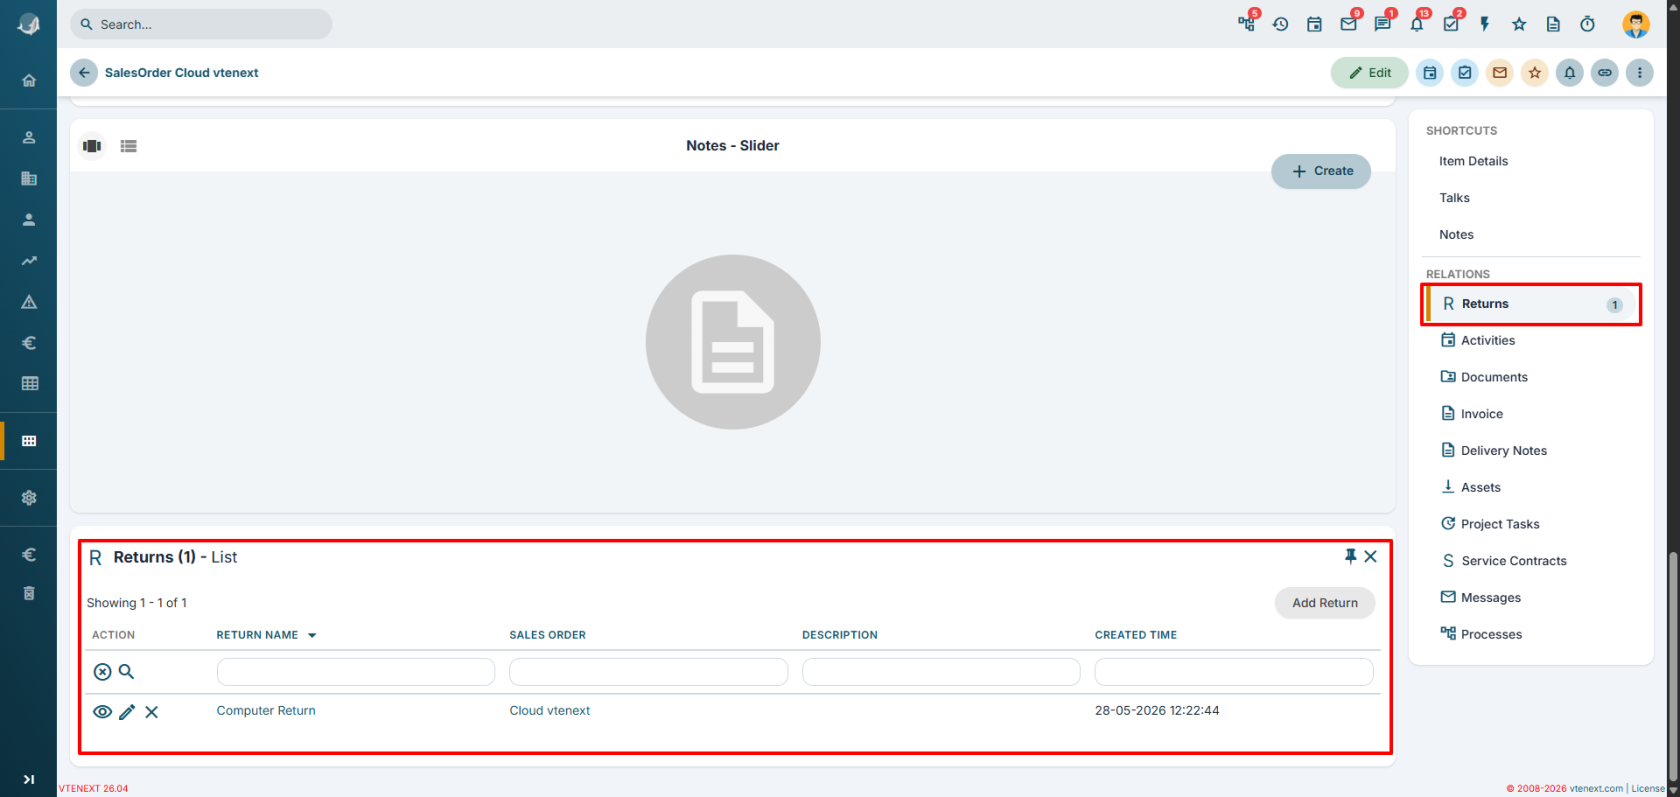The image size is (1680, 797).
Task: Go to Talks shortcut
Action: click(1454, 198)
